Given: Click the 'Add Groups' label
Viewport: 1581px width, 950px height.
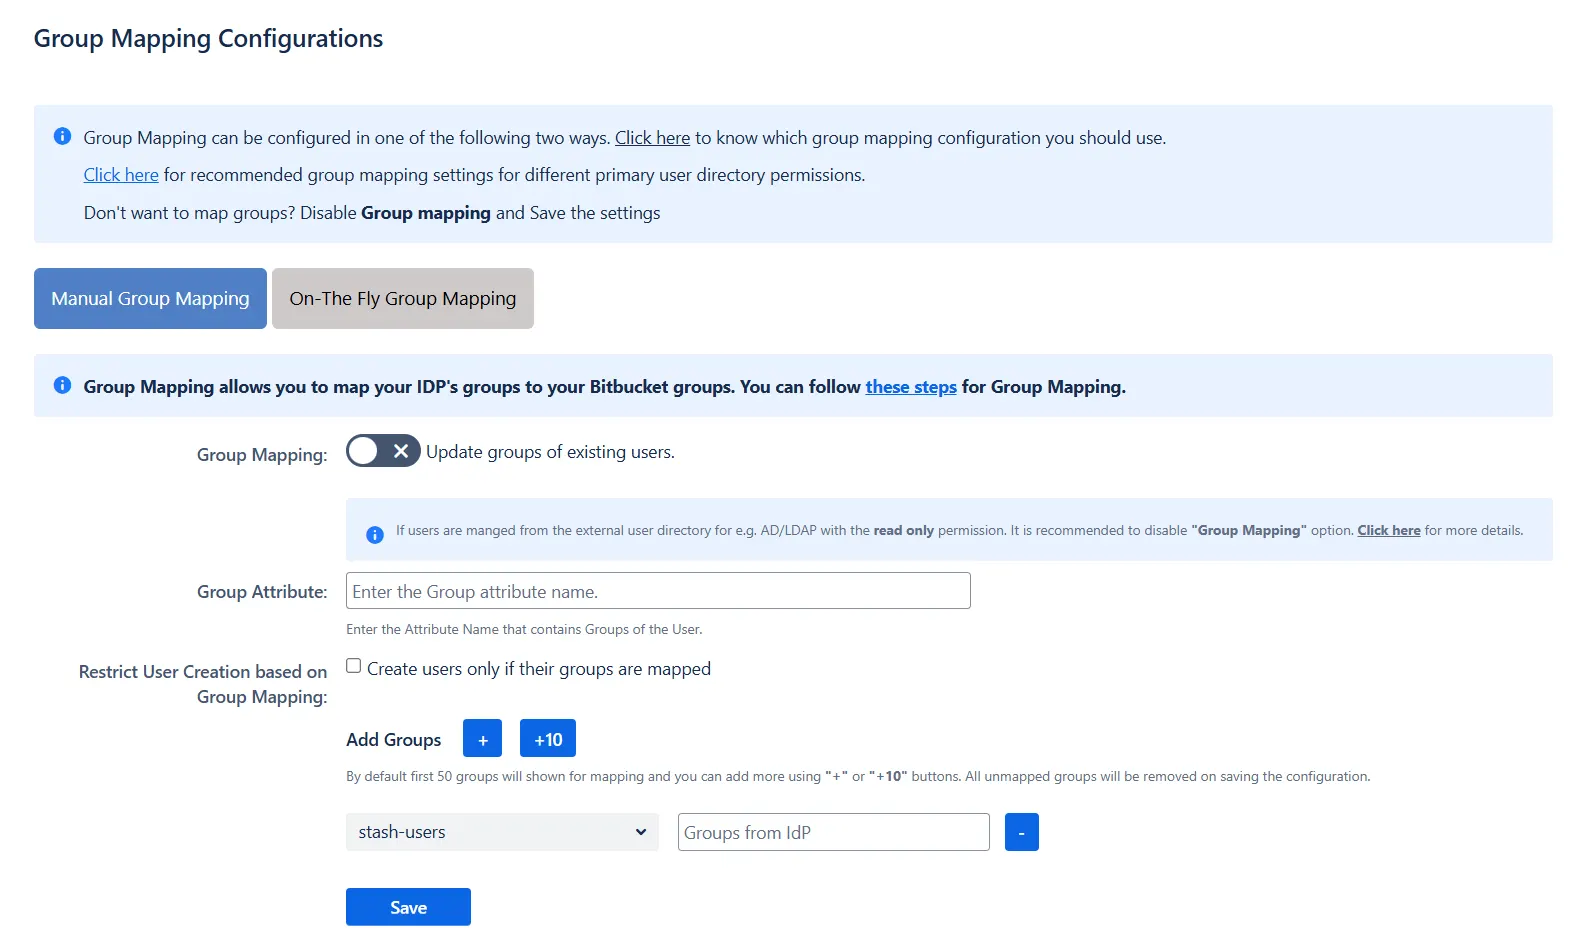Looking at the screenshot, I should pyautogui.click(x=394, y=740).
